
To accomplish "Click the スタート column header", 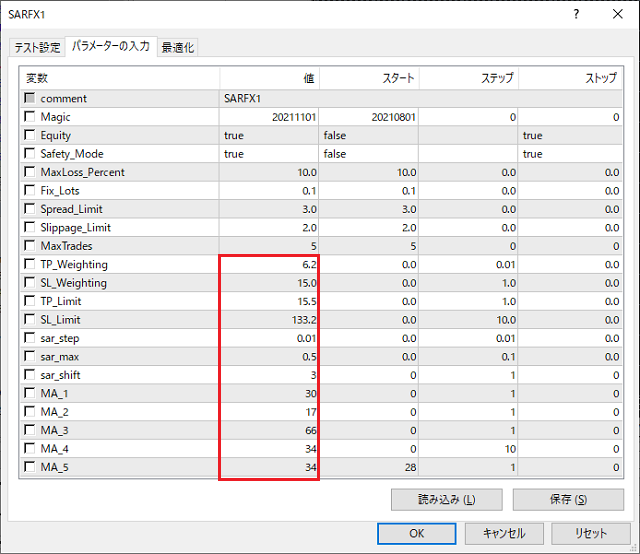I will pyautogui.click(x=369, y=78).
